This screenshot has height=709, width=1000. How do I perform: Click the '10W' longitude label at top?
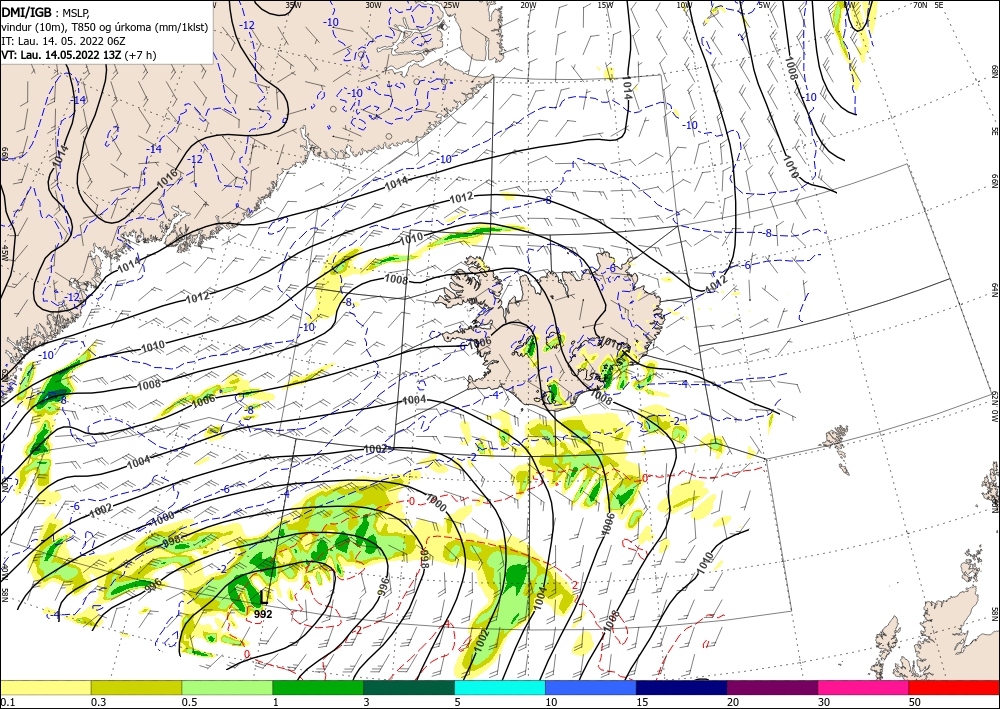click(684, 4)
